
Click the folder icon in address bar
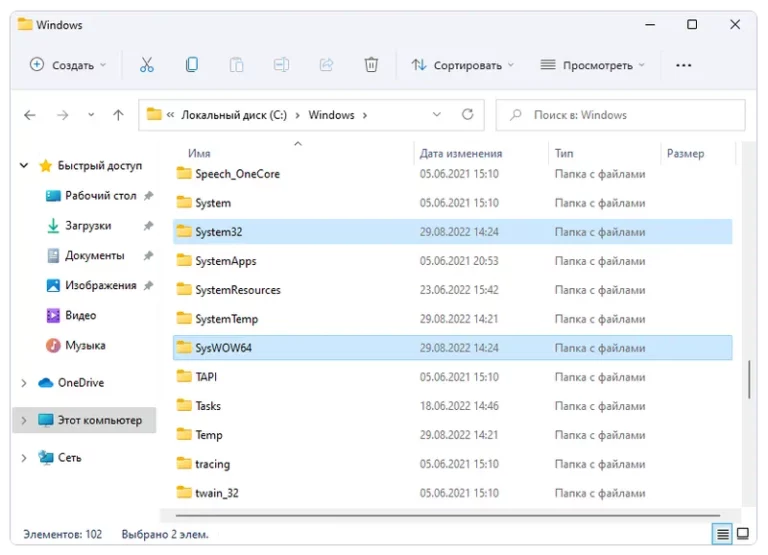coord(154,115)
